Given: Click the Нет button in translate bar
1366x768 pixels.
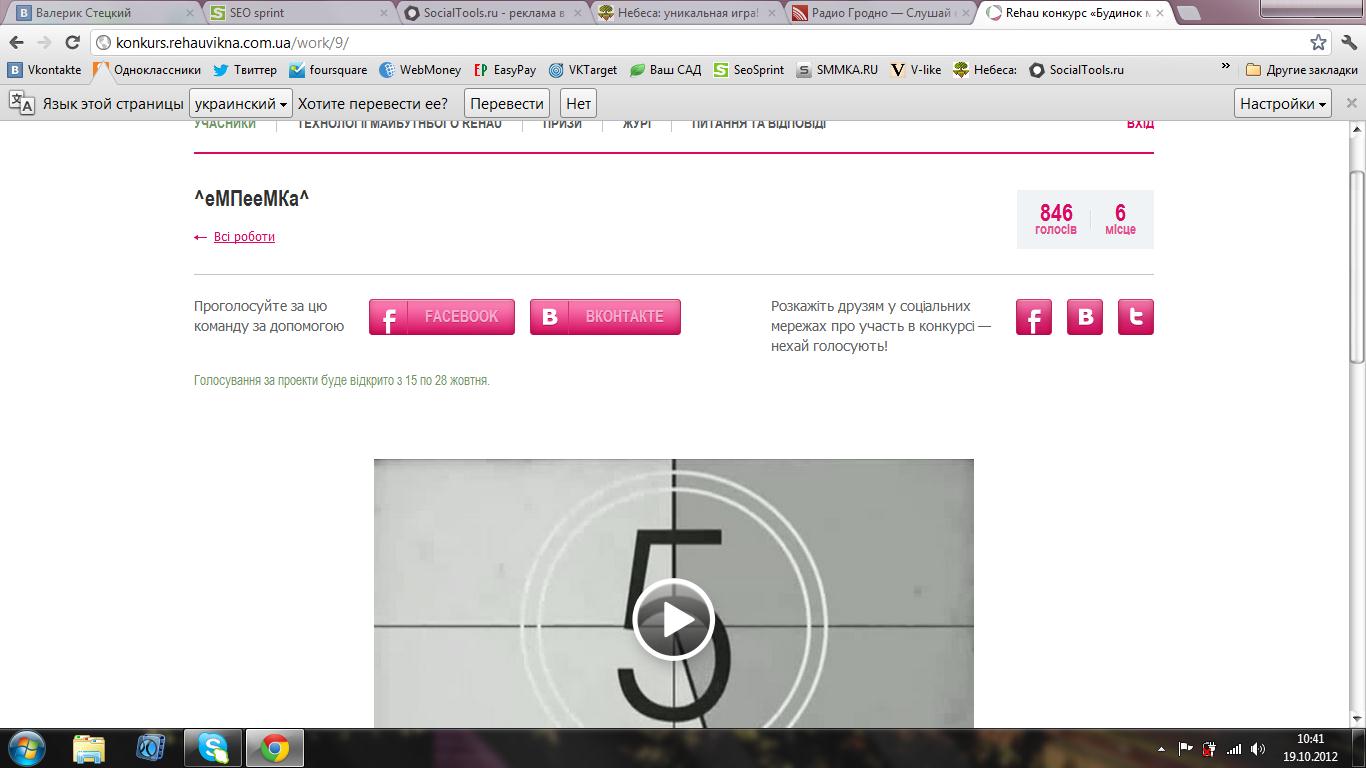Looking at the screenshot, I should (x=578, y=103).
